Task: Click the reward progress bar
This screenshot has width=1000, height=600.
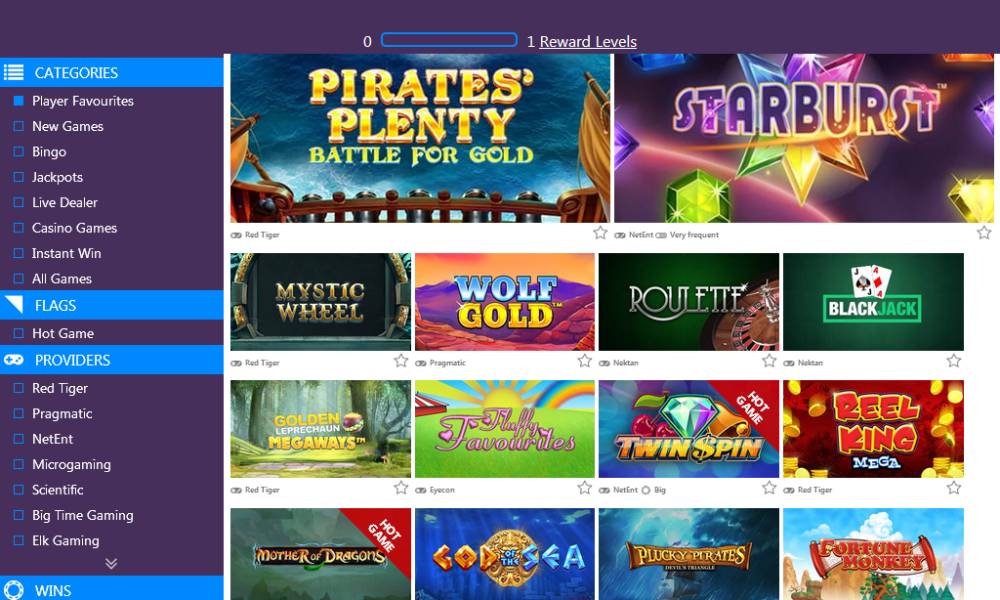Action: point(449,40)
